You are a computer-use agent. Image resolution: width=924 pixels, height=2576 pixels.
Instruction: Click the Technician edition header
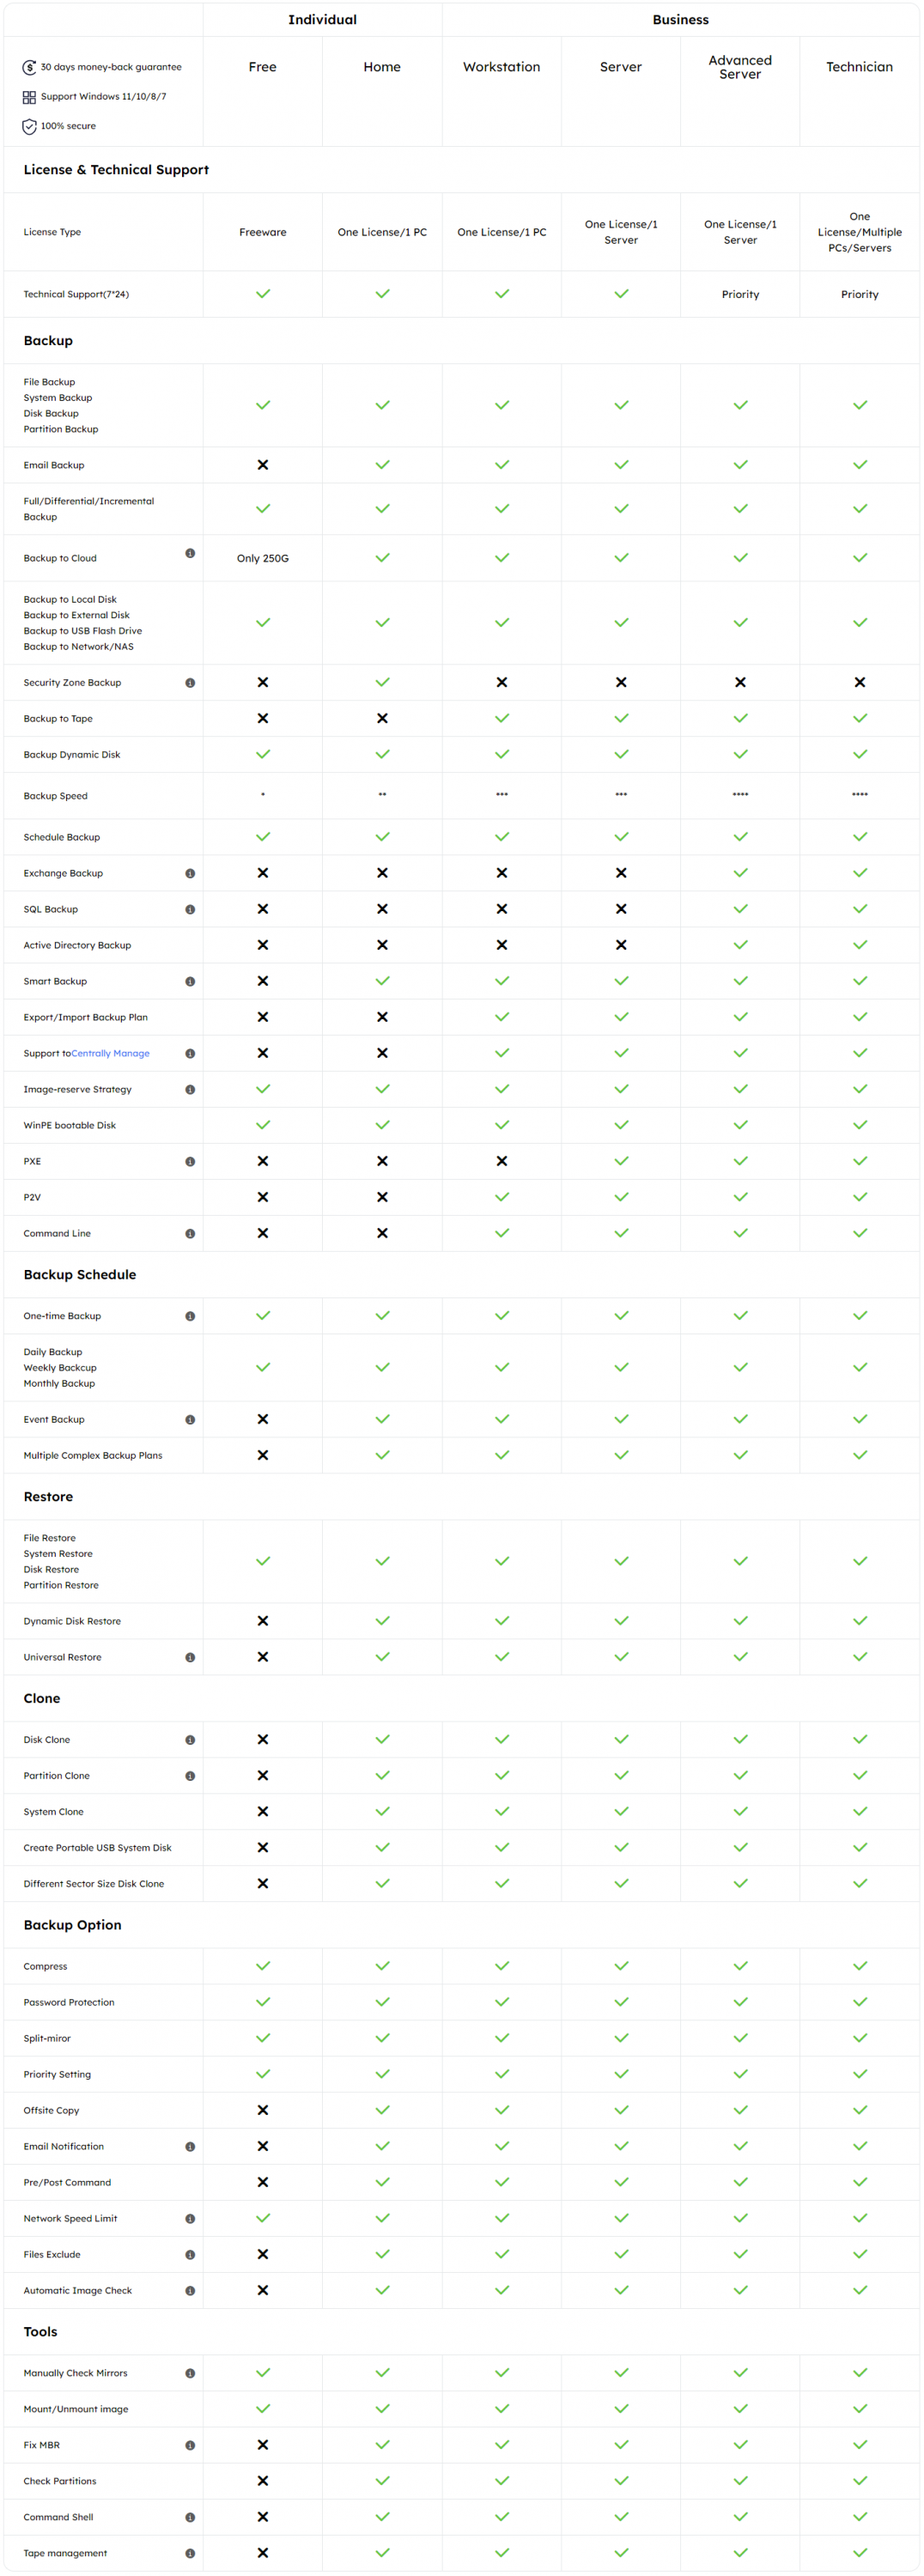pyautogui.click(x=859, y=67)
